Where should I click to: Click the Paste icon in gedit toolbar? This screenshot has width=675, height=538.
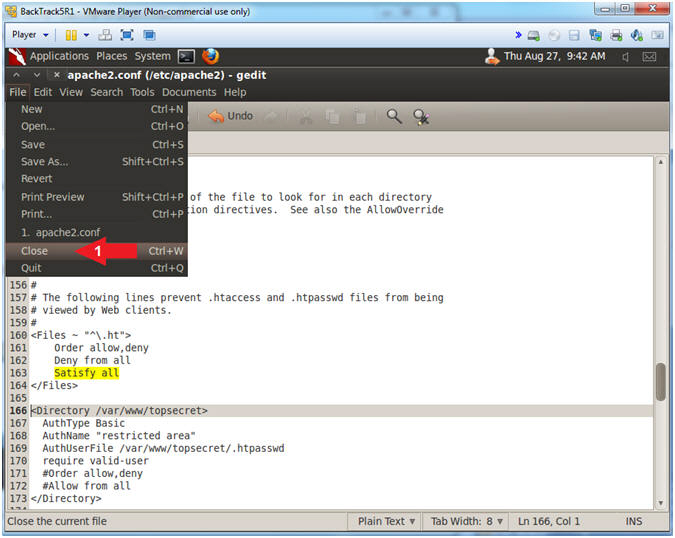click(x=359, y=117)
